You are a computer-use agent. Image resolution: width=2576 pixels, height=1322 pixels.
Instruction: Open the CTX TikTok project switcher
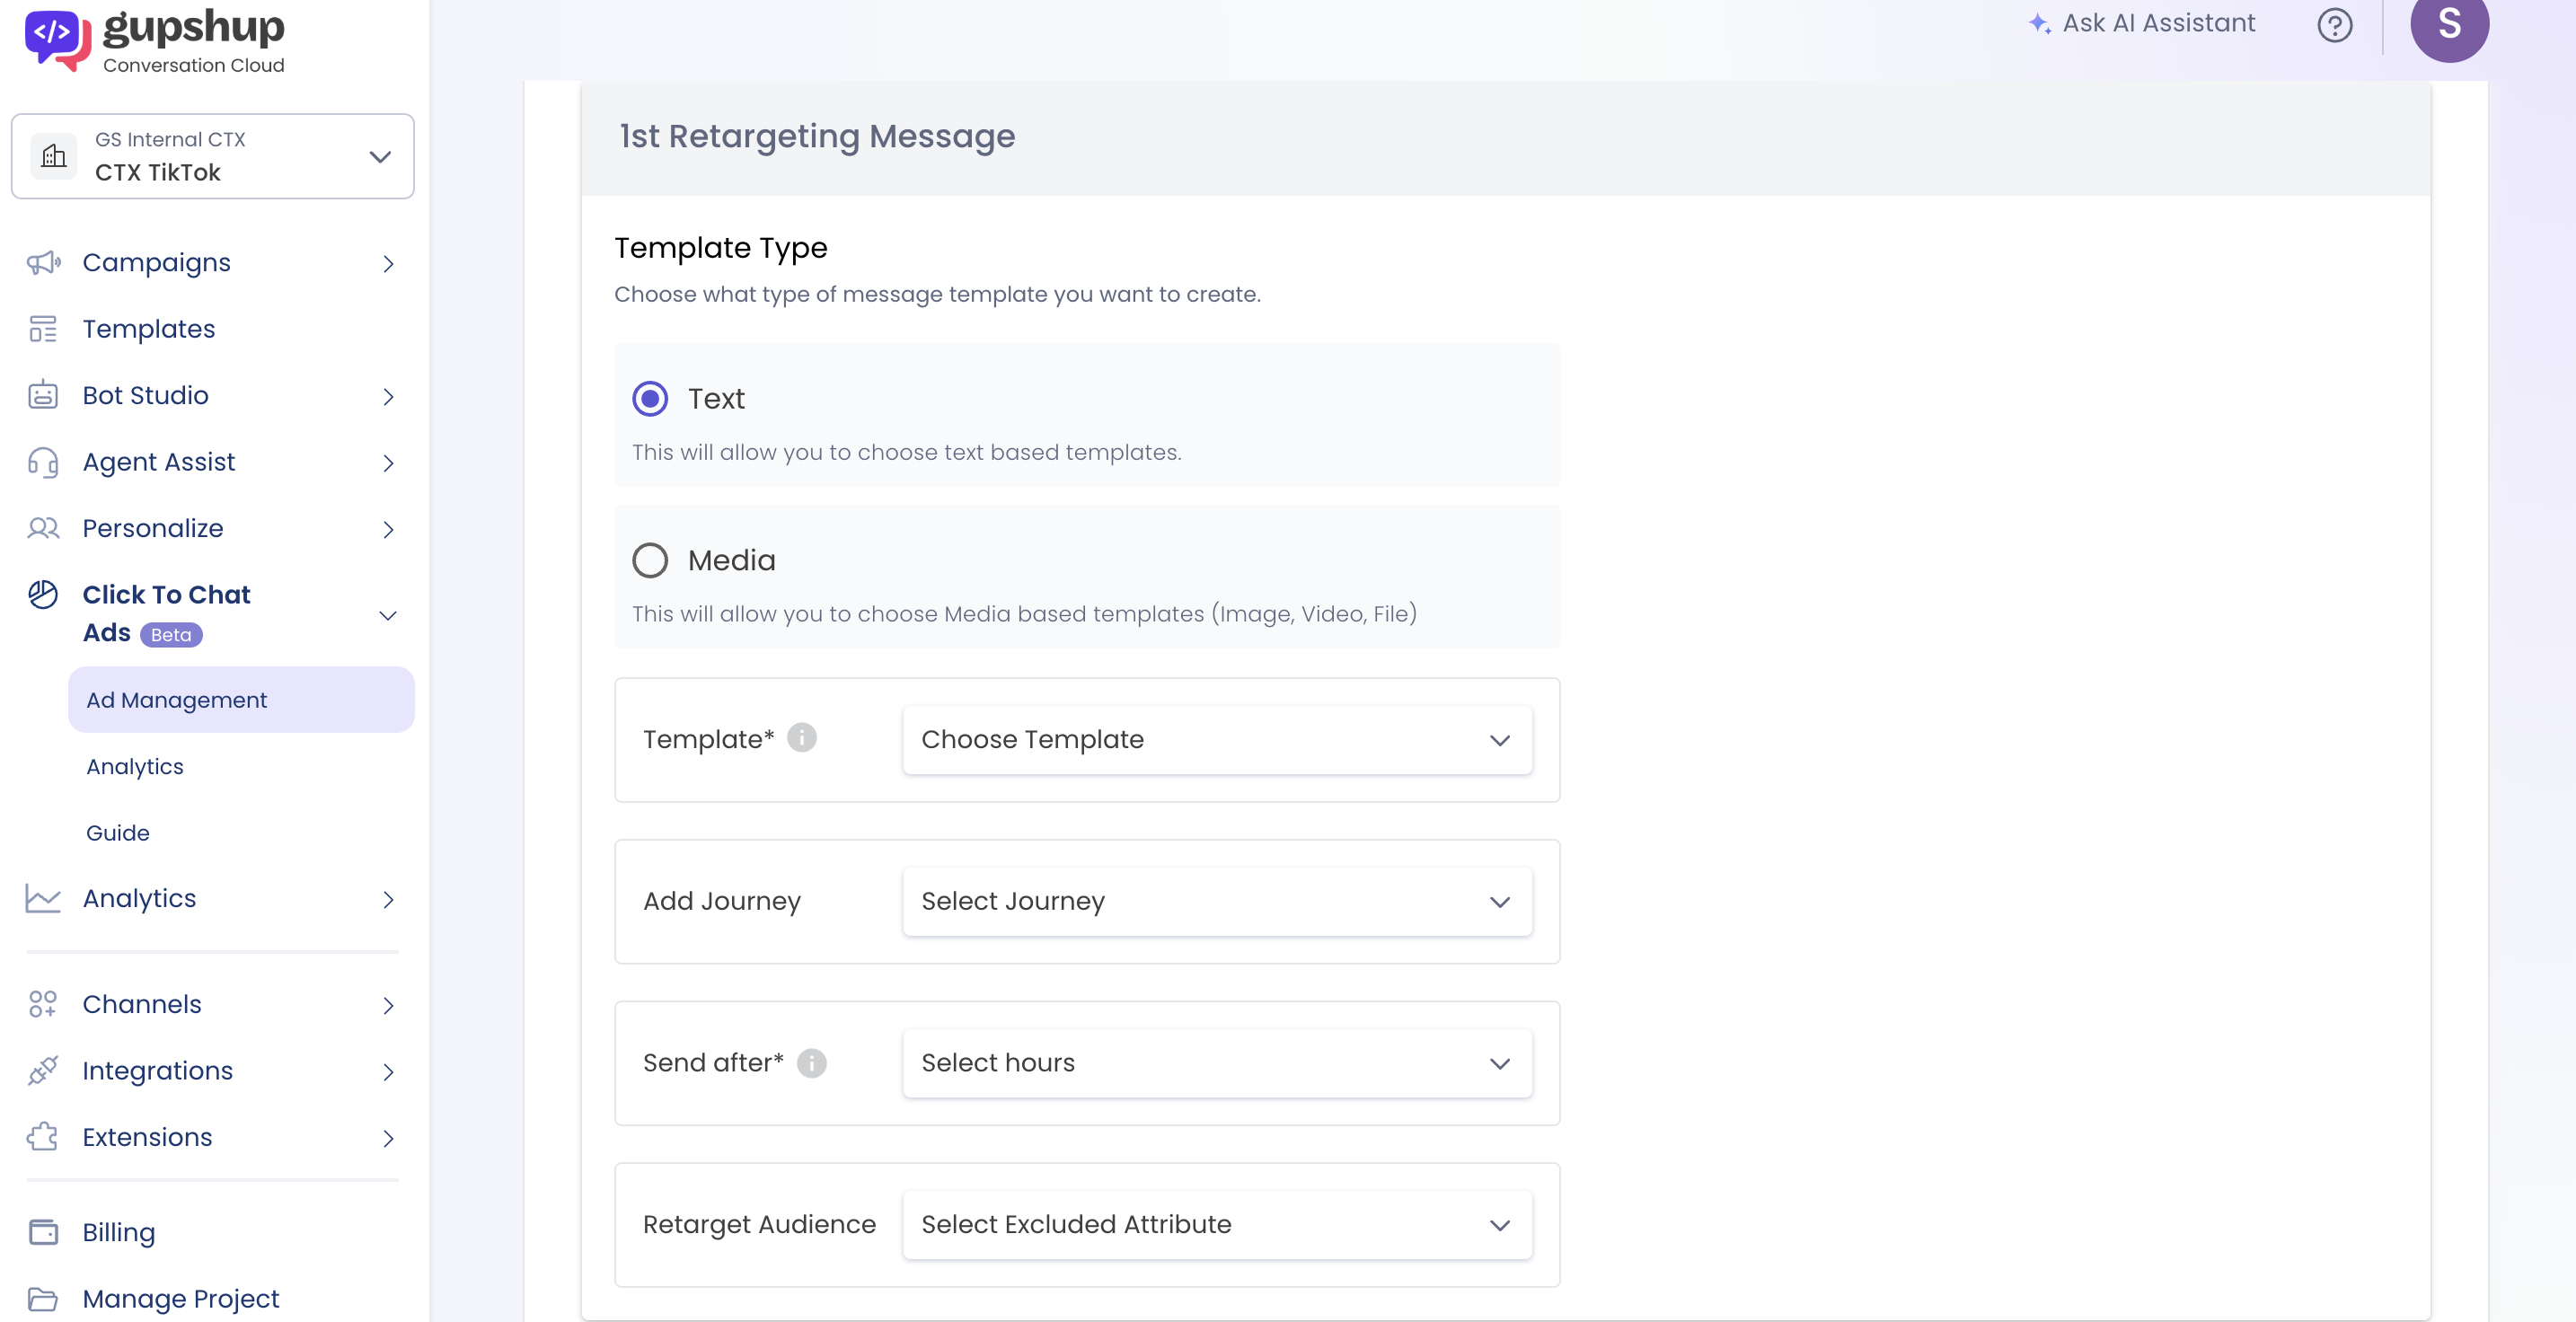coord(212,156)
